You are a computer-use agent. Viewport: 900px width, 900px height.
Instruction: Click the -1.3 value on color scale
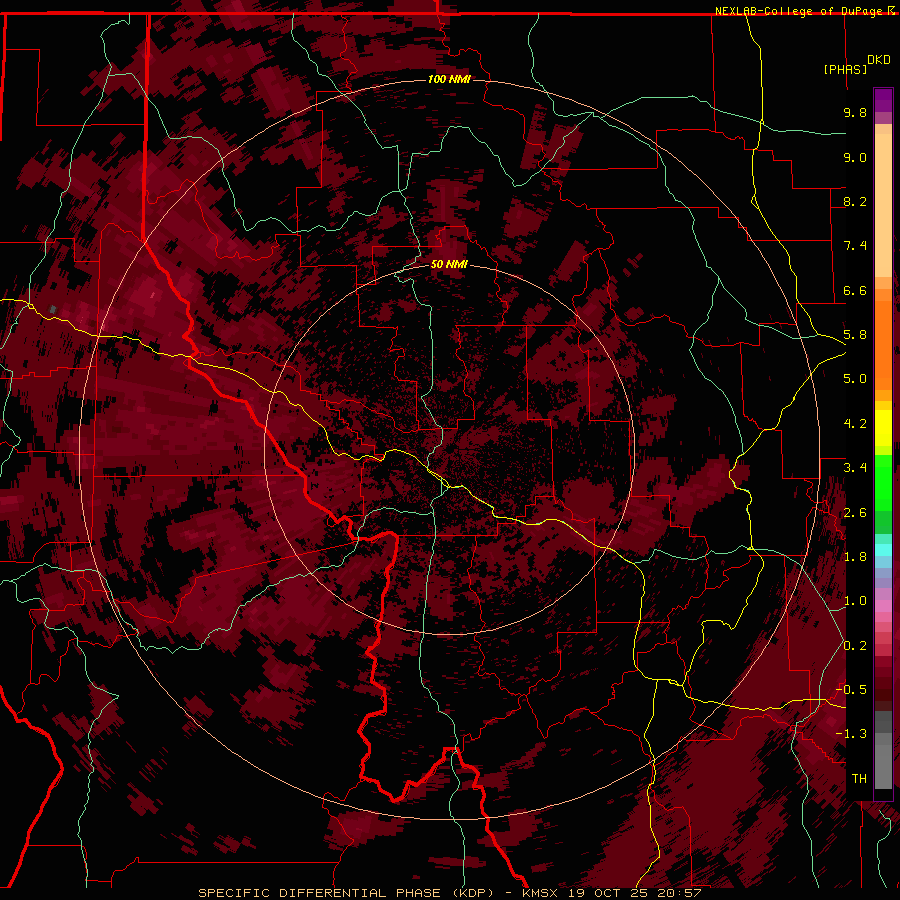(x=852, y=734)
